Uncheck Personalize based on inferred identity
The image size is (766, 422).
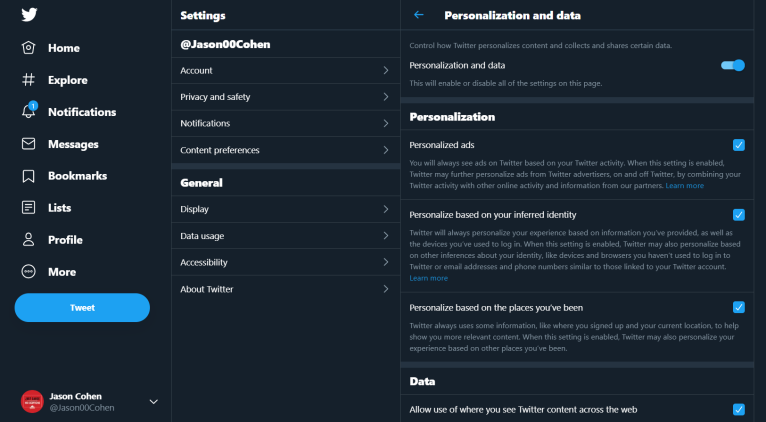tap(739, 215)
